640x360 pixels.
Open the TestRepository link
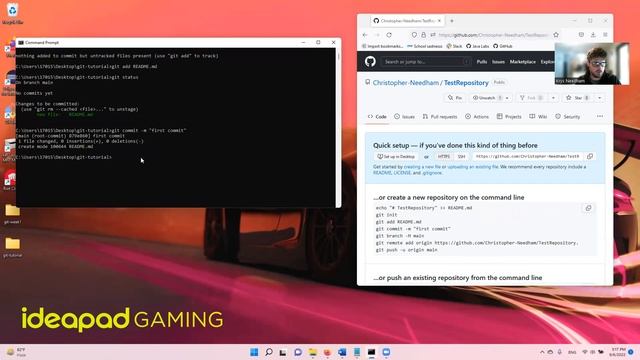click(x=466, y=83)
